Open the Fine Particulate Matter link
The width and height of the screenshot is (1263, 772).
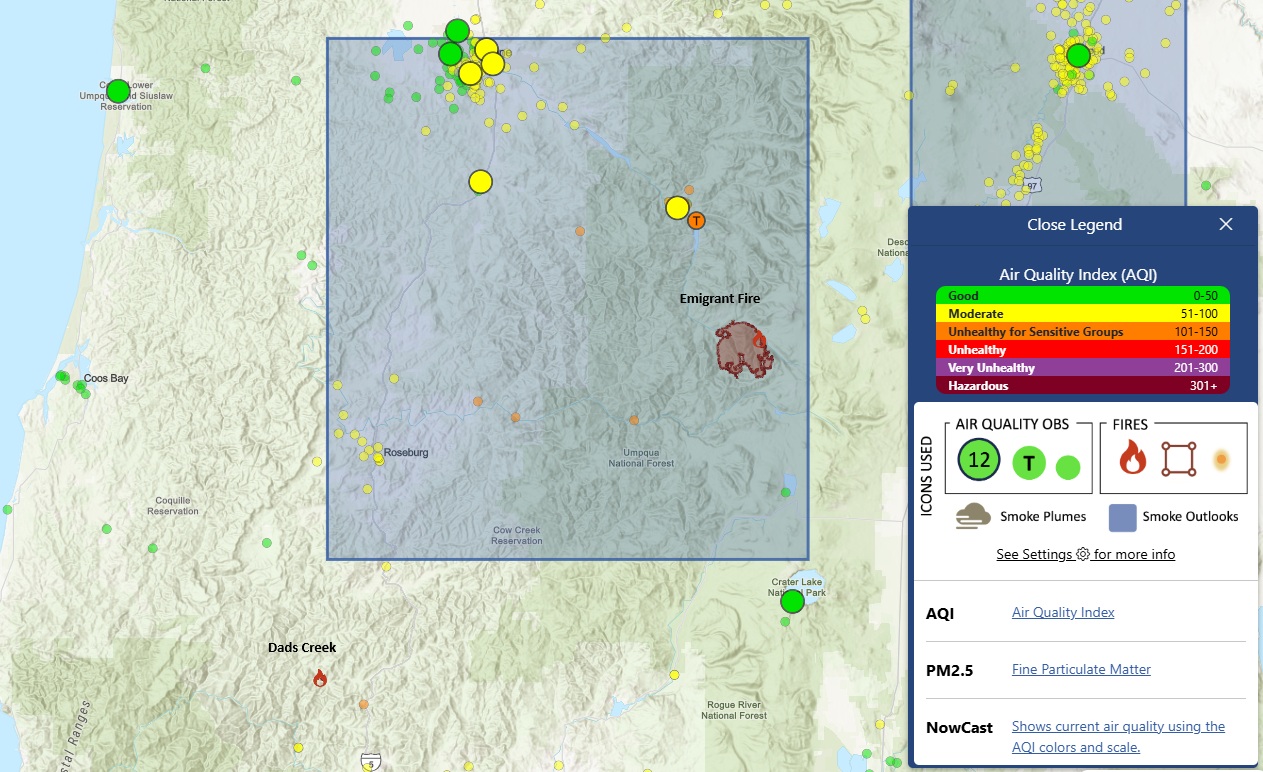(1081, 669)
